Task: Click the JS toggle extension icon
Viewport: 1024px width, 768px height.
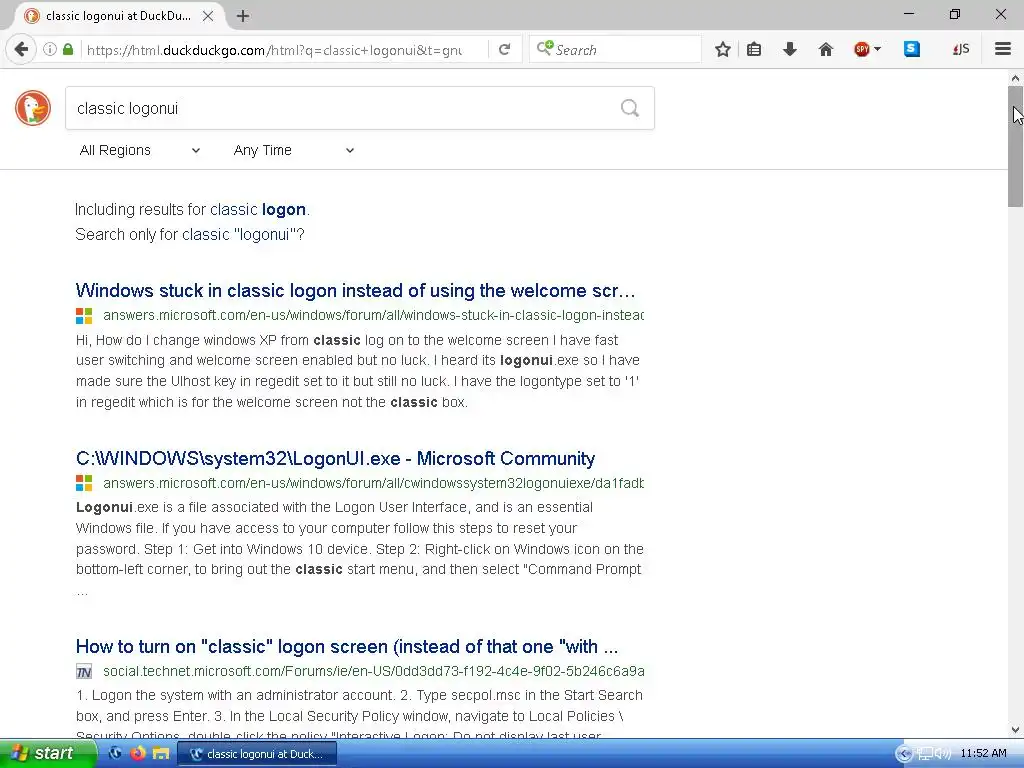Action: coord(961,49)
